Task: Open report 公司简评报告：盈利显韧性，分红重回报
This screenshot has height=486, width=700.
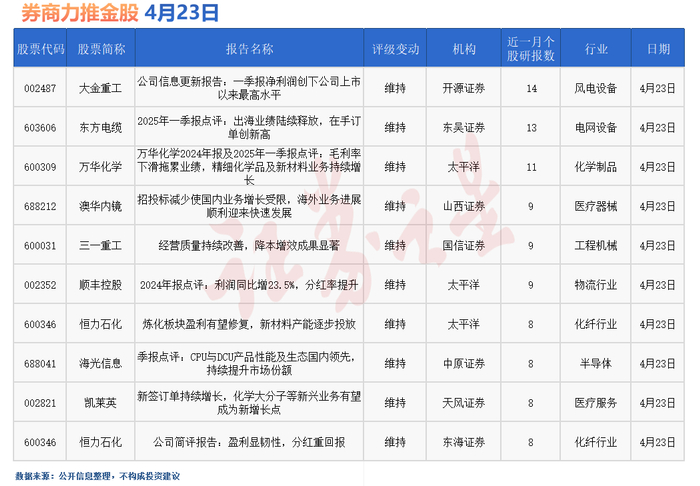Action: (249, 442)
